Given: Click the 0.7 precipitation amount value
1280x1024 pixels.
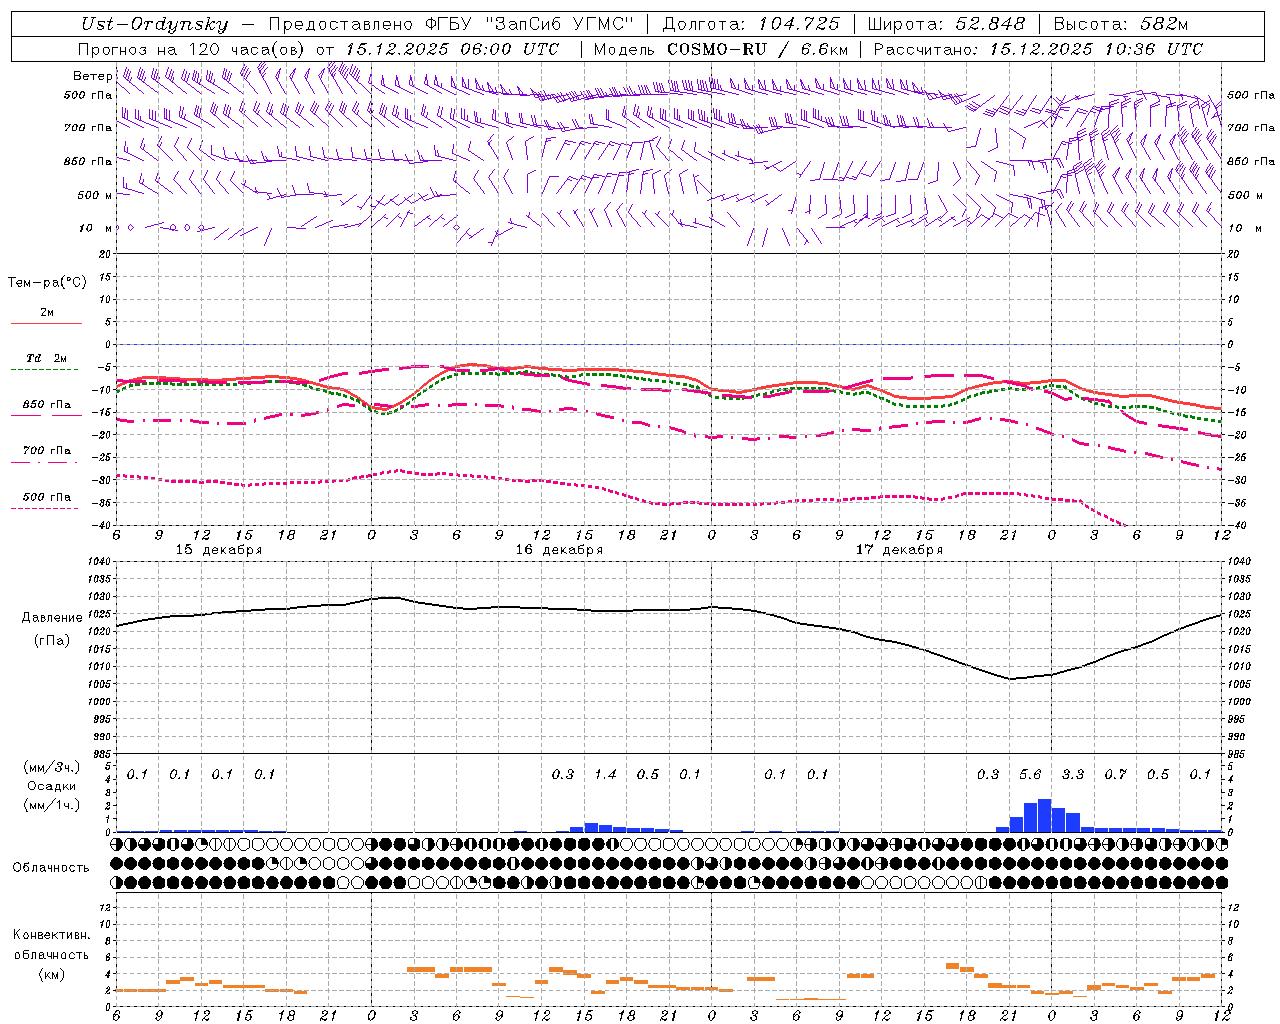Looking at the screenshot, I should [1115, 775].
